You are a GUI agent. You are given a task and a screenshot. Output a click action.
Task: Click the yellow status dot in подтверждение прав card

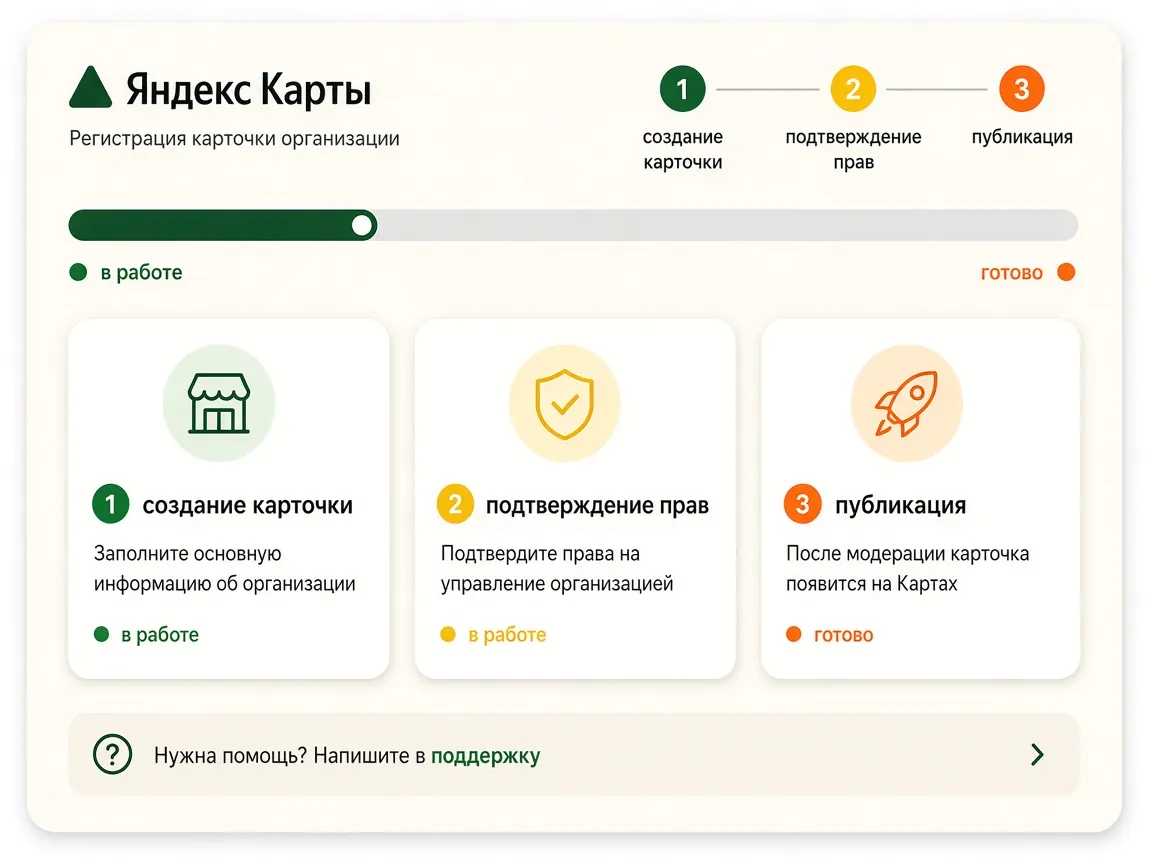[447, 634]
